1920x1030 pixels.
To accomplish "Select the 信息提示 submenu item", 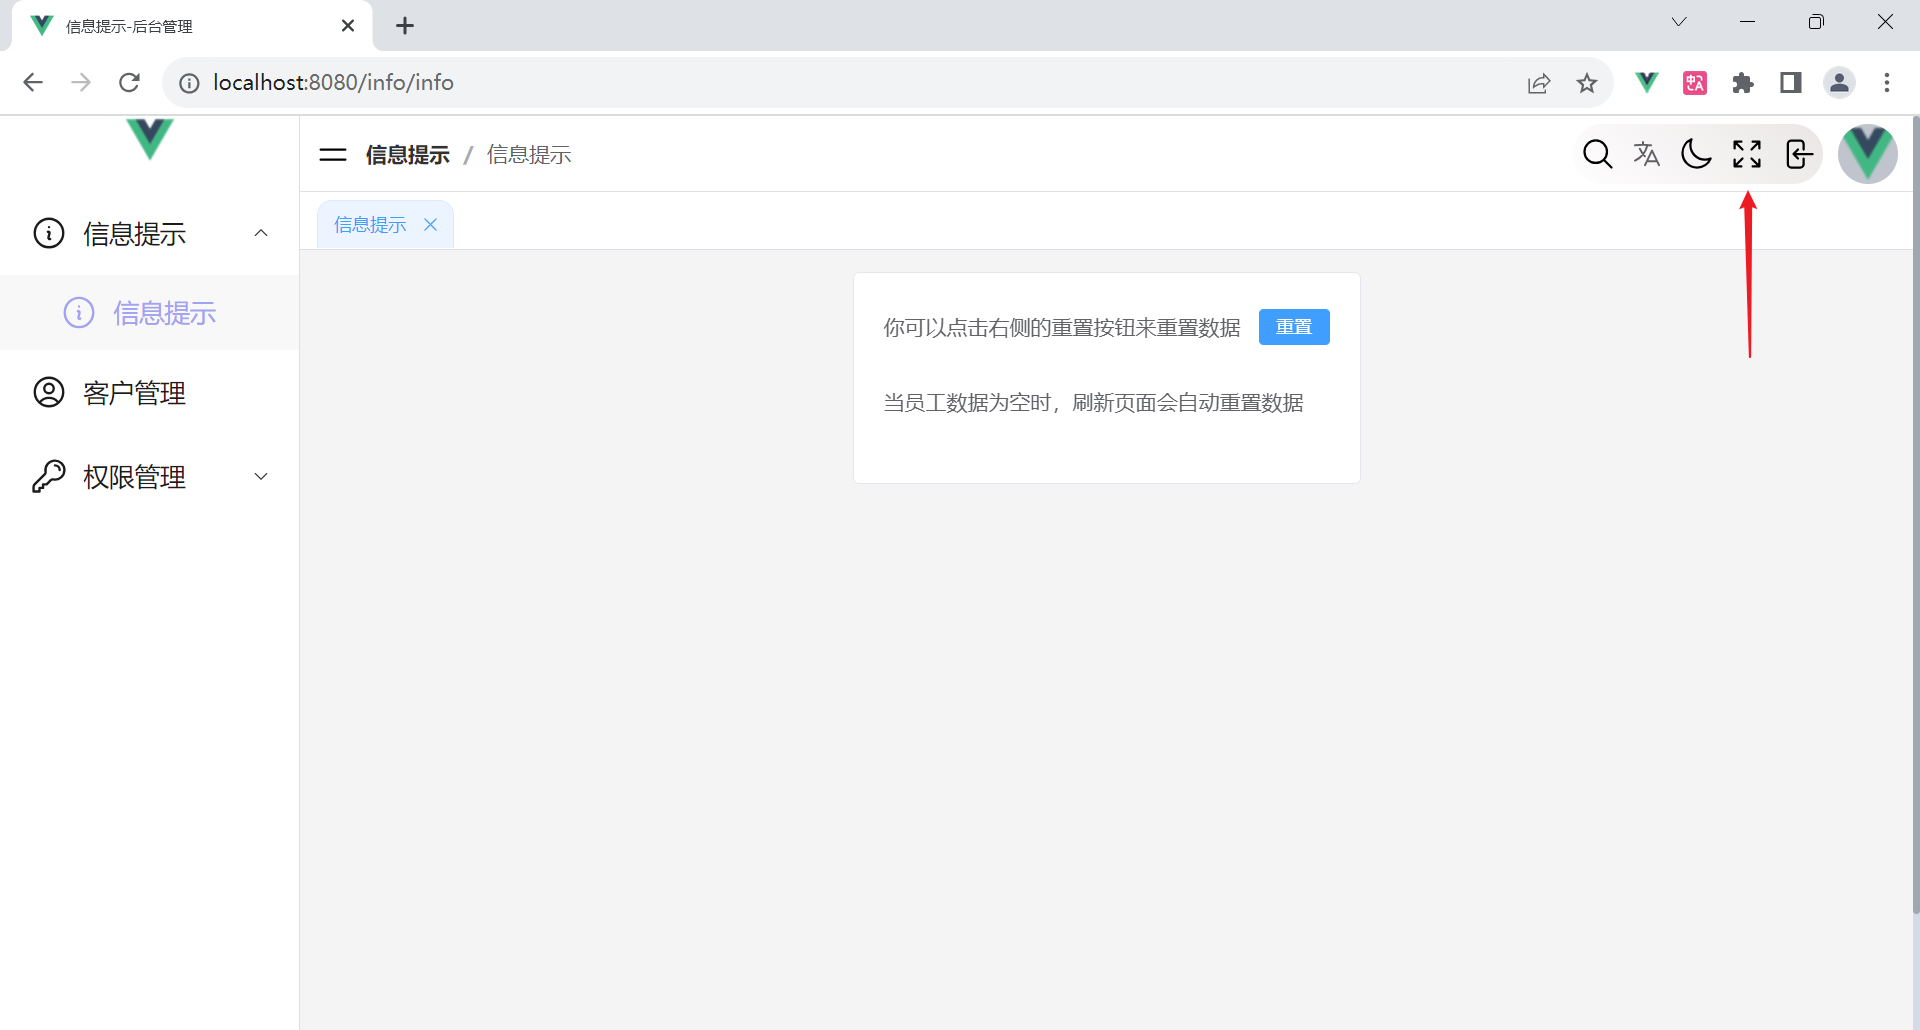I will [150, 313].
